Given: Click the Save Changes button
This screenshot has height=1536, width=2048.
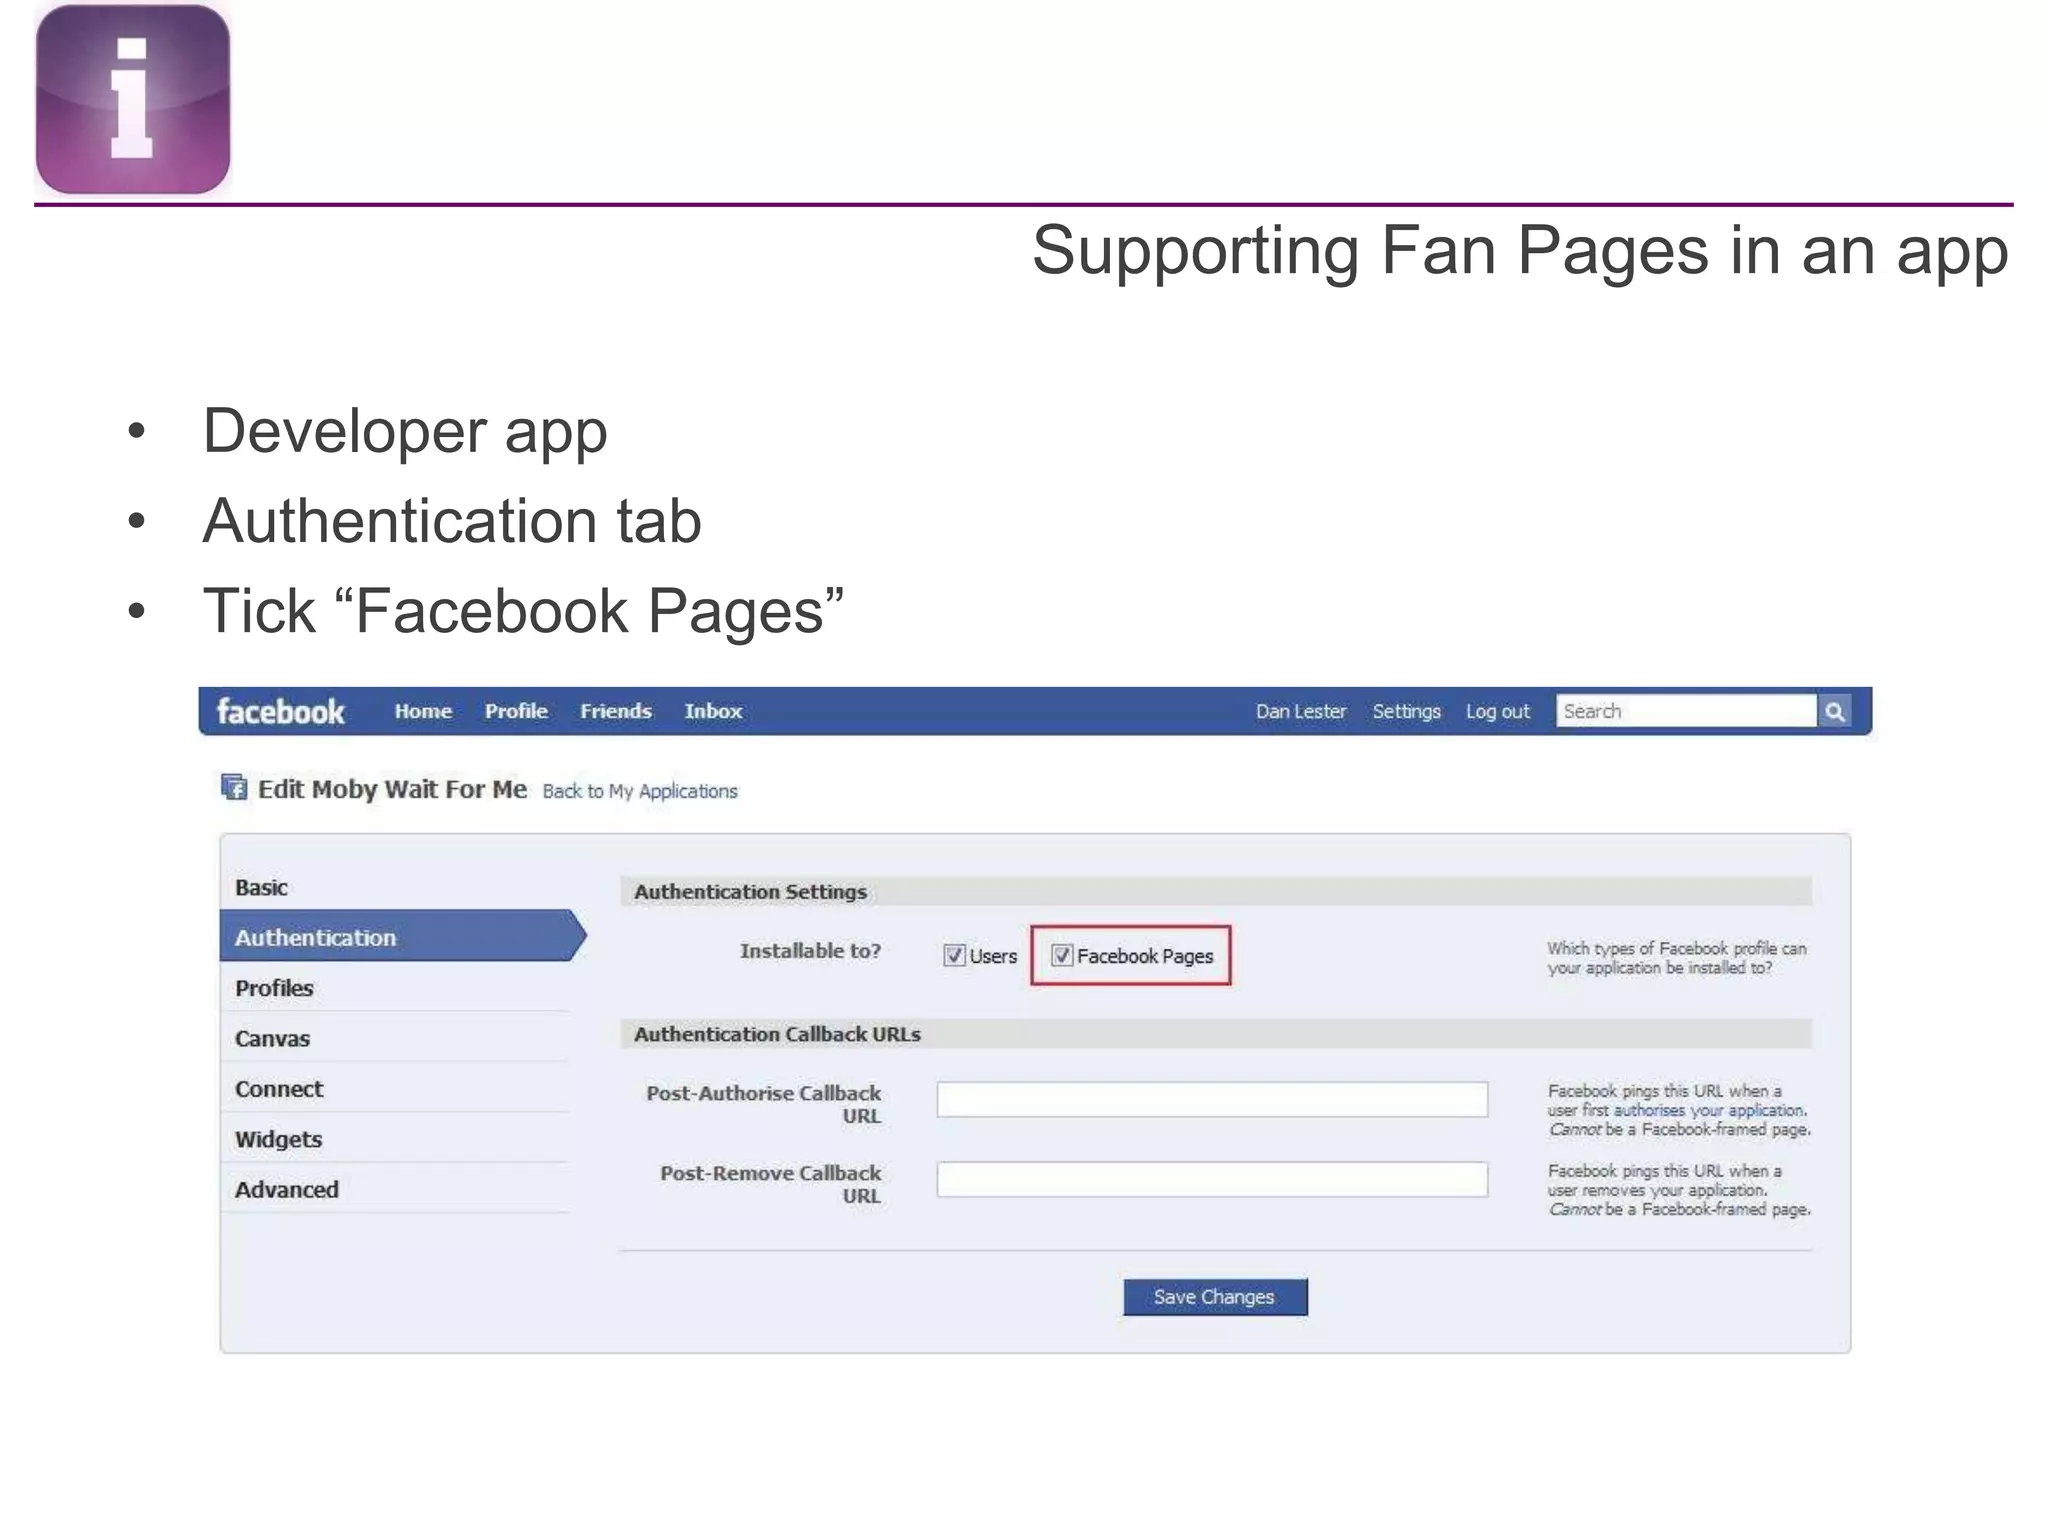Looking at the screenshot, I should click(1215, 1297).
